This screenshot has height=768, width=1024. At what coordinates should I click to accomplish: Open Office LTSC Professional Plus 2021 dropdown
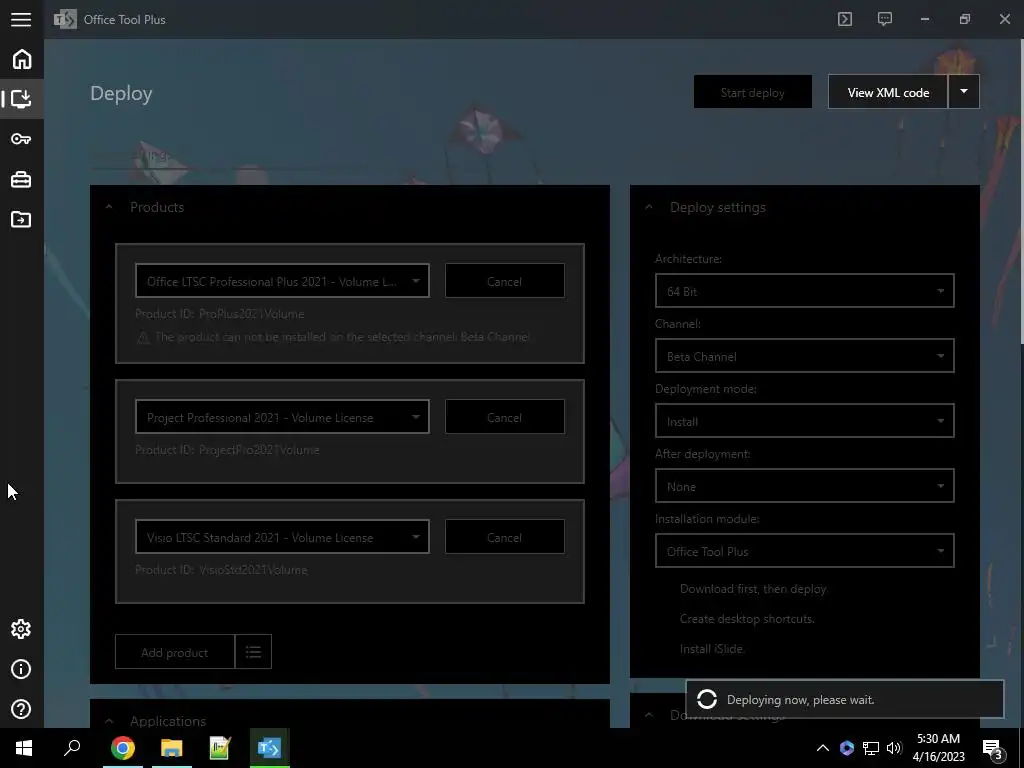282,281
